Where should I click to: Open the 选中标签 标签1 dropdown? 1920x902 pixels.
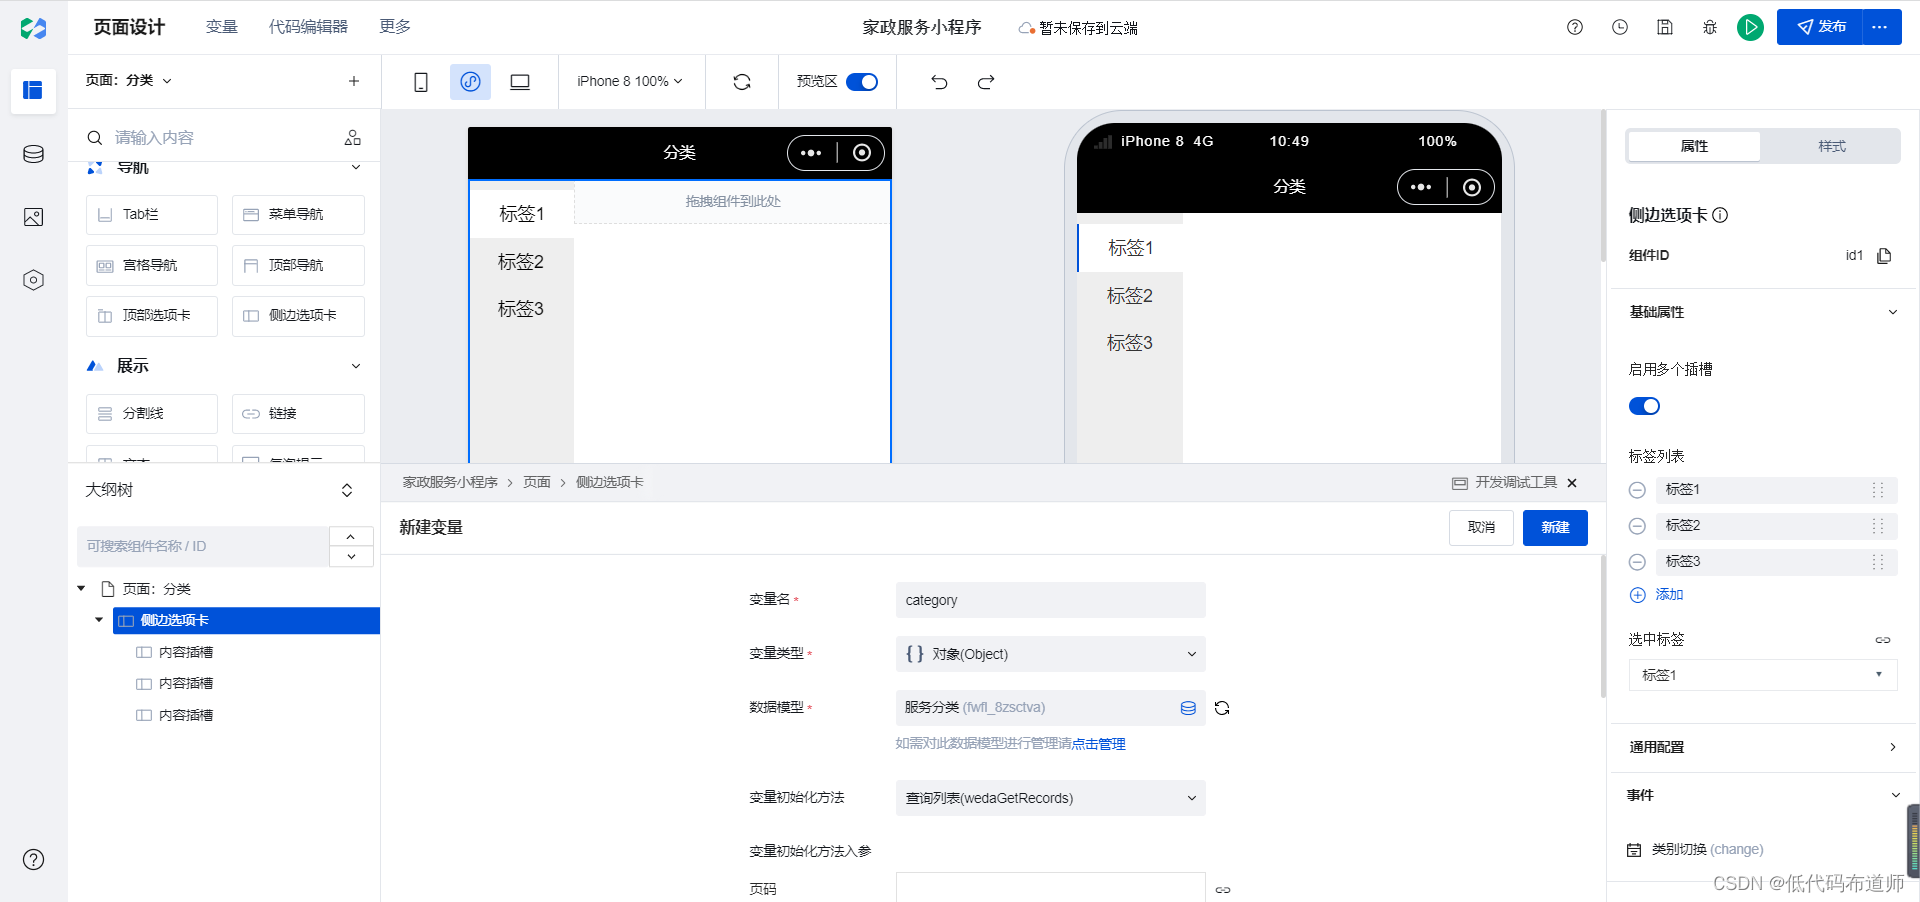click(1763, 675)
